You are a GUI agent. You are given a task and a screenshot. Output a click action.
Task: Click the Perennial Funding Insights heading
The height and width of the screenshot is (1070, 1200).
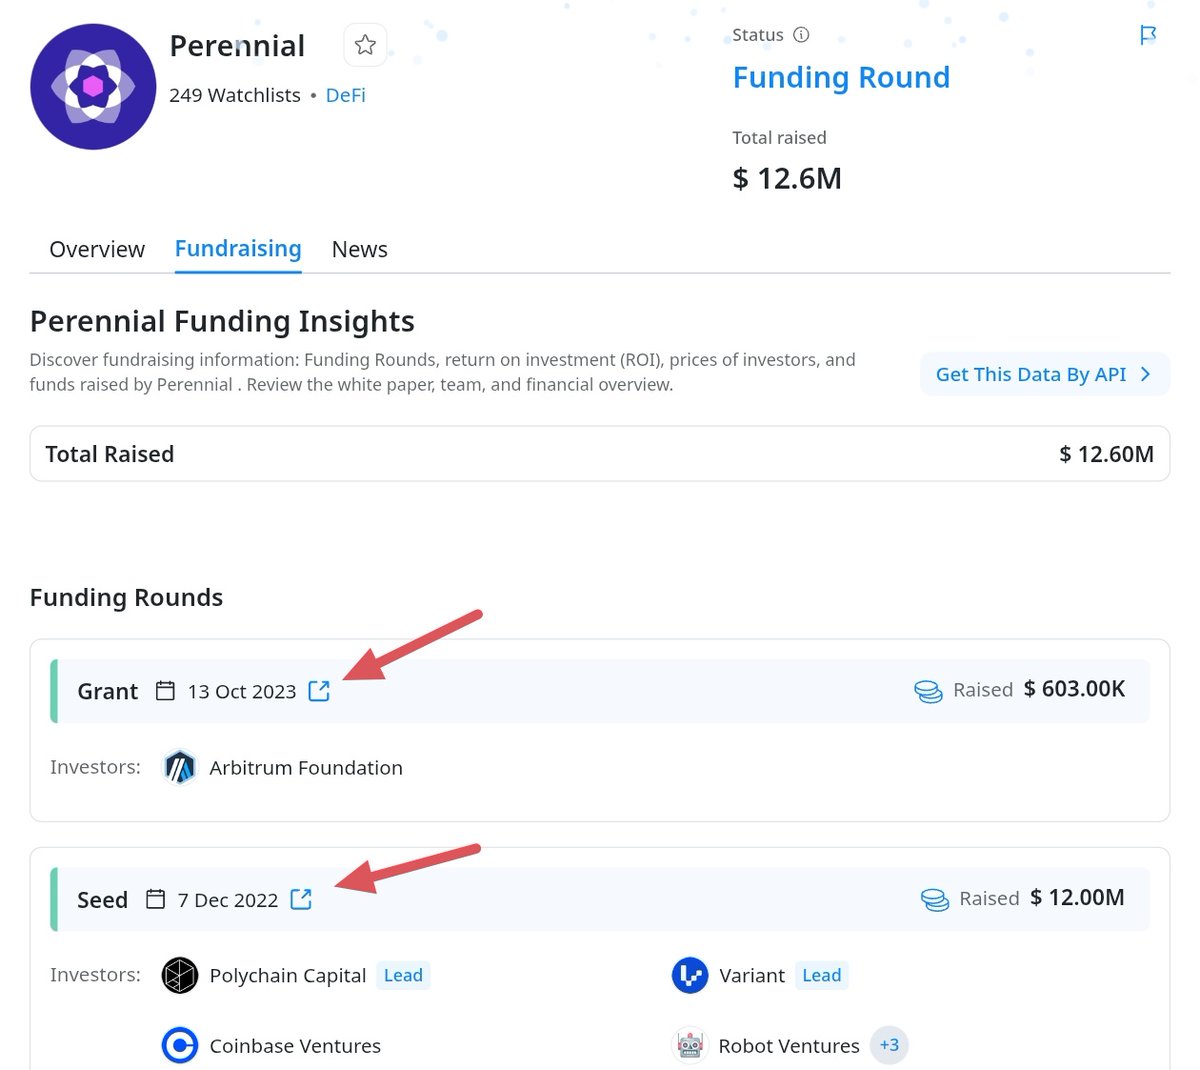click(x=222, y=321)
